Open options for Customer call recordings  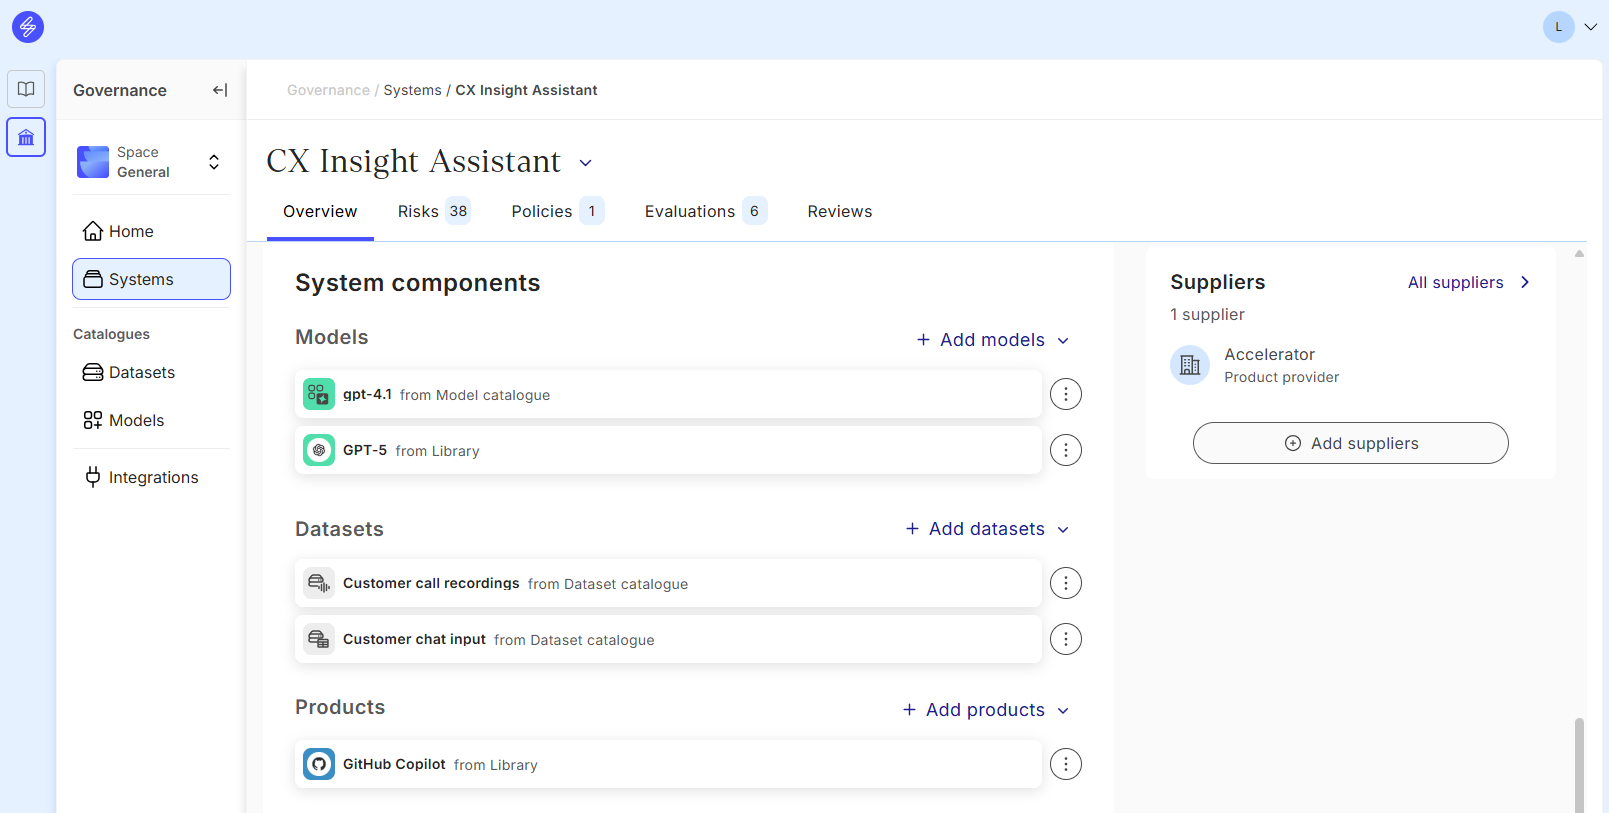[1065, 583]
